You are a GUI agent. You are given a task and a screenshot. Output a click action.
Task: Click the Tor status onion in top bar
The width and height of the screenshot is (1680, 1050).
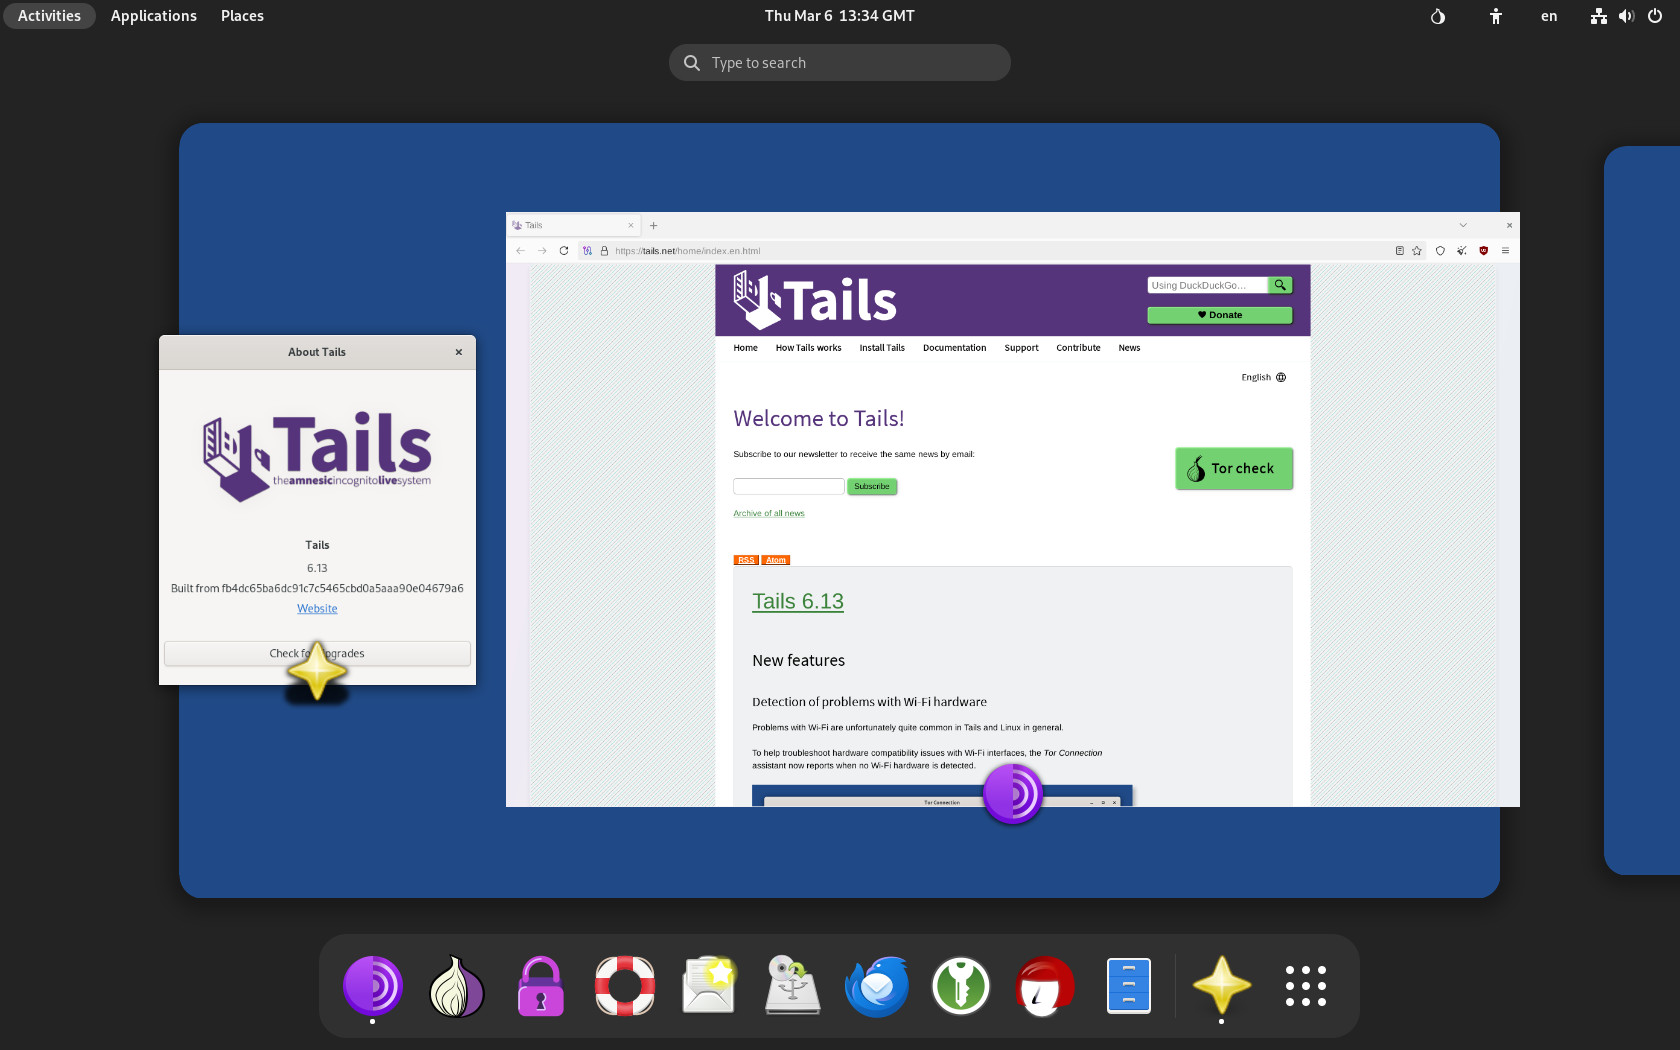tap(1438, 16)
